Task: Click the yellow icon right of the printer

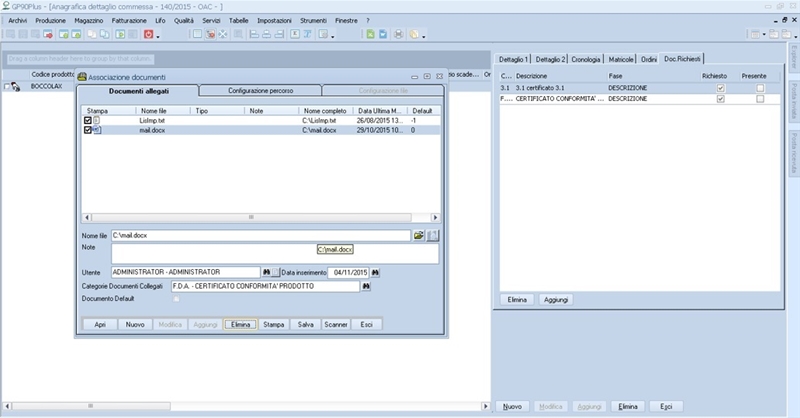Action: coord(414,34)
